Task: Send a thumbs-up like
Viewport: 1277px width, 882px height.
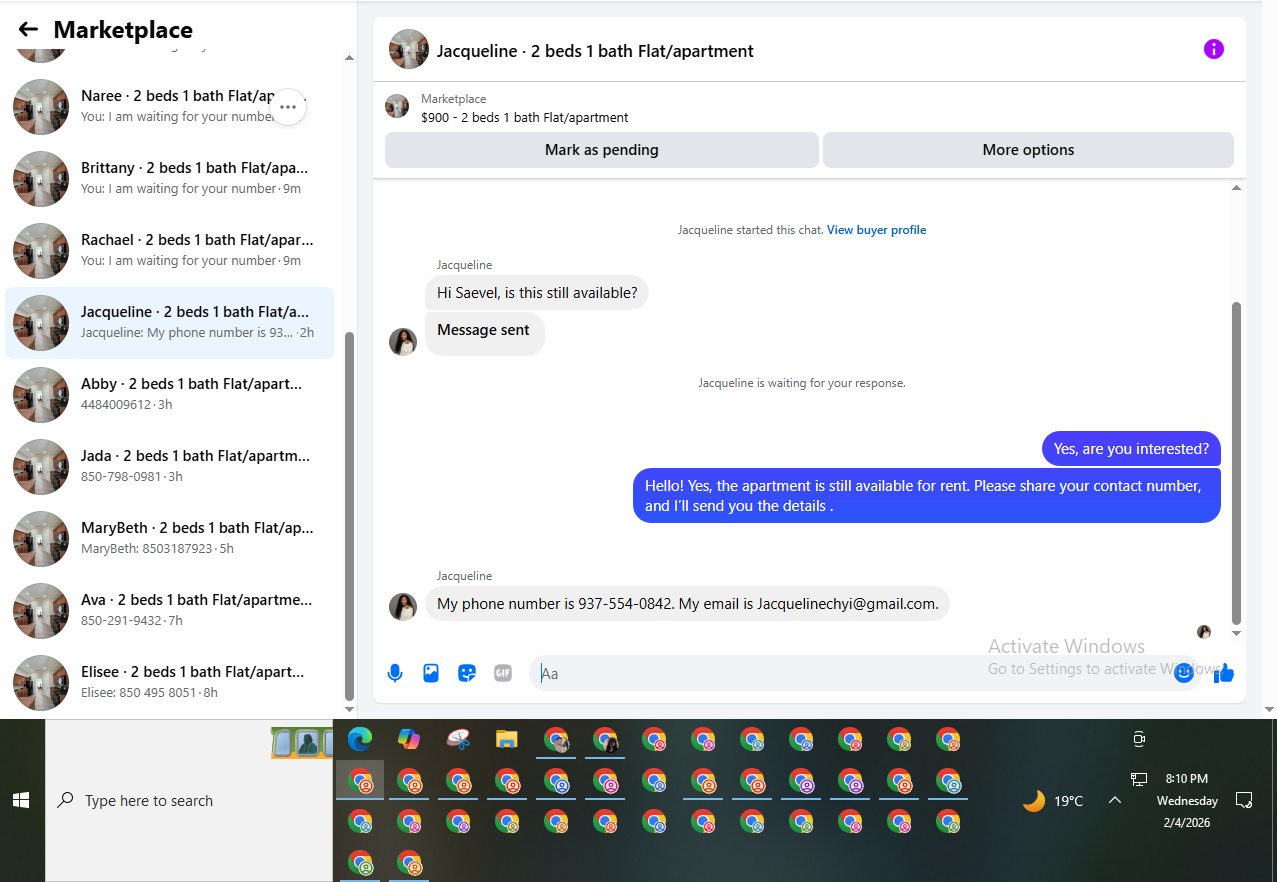Action: coord(1224,673)
